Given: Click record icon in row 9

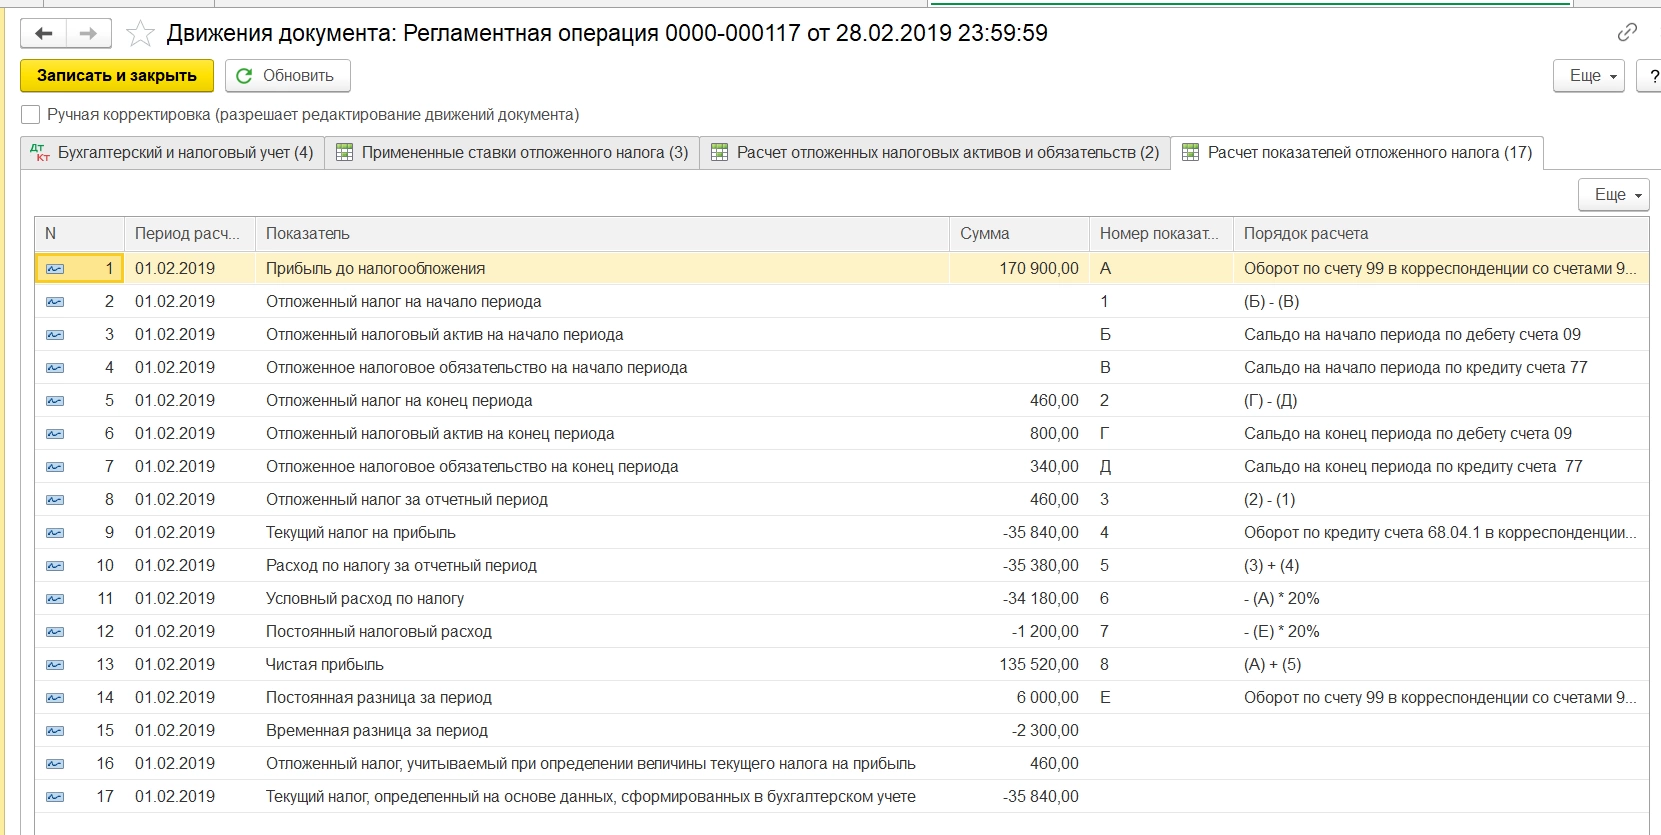Looking at the screenshot, I should pyautogui.click(x=55, y=533).
